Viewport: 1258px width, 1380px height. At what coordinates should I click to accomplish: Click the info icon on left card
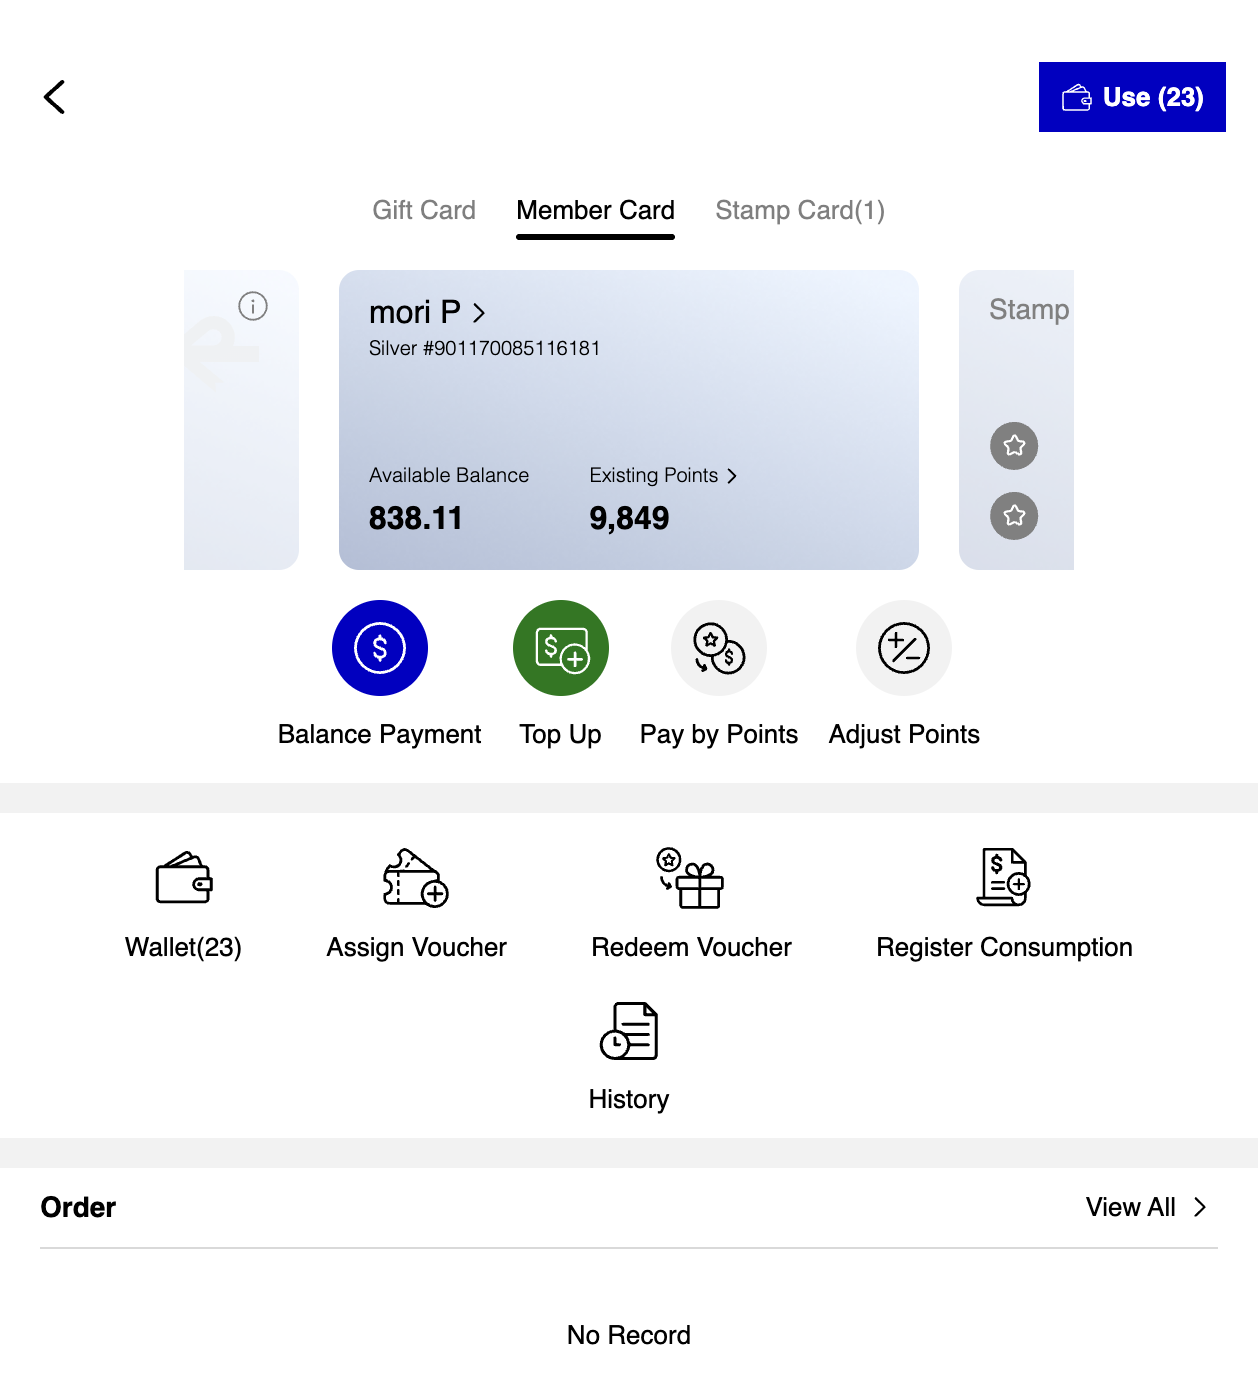[x=253, y=306]
